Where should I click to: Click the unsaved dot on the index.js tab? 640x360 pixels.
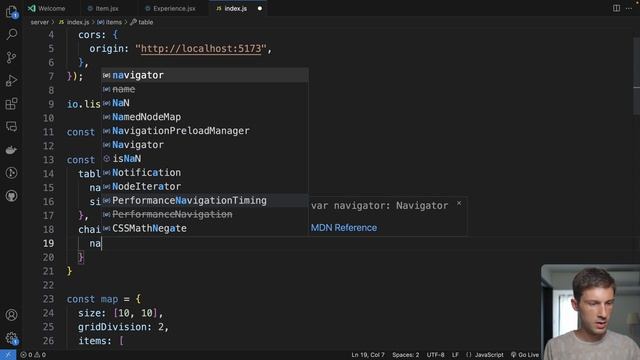coord(260,8)
